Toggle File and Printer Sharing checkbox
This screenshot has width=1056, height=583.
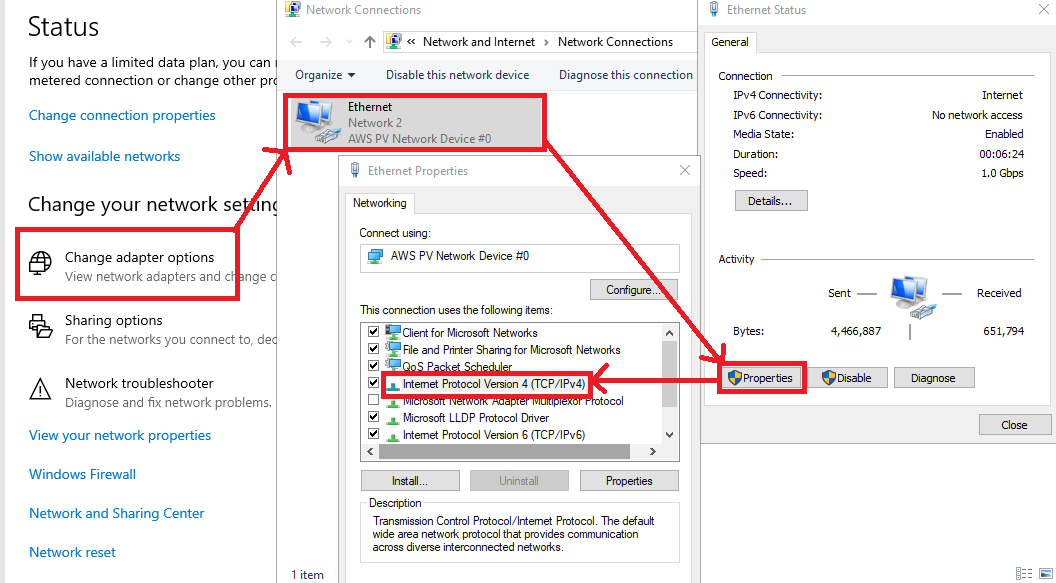pyautogui.click(x=373, y=349)
